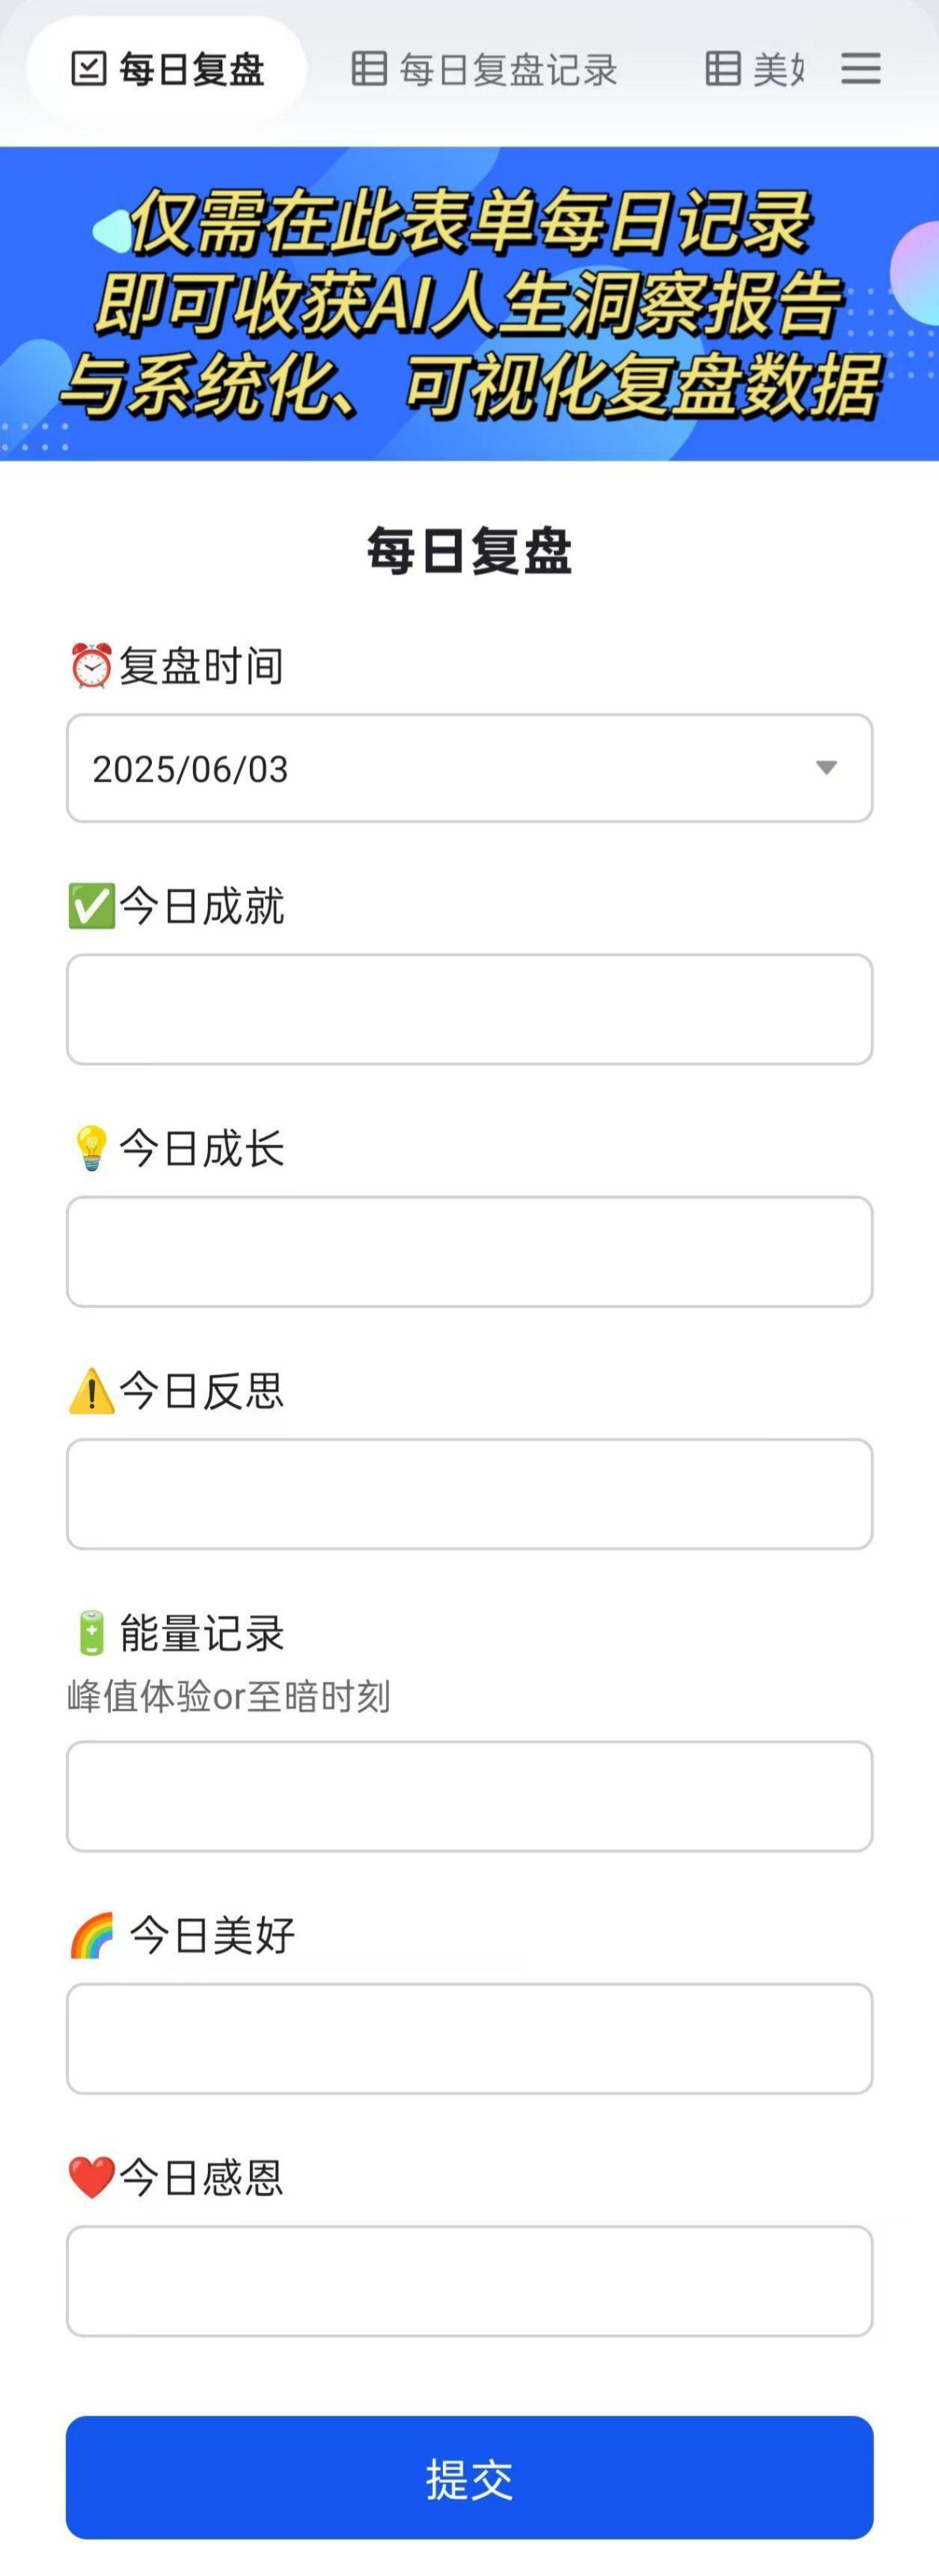Screen dimensions: 939x2576
Task: Click the alarm clock emoji beside 复盘时间
Action: [x=91, y=666]
